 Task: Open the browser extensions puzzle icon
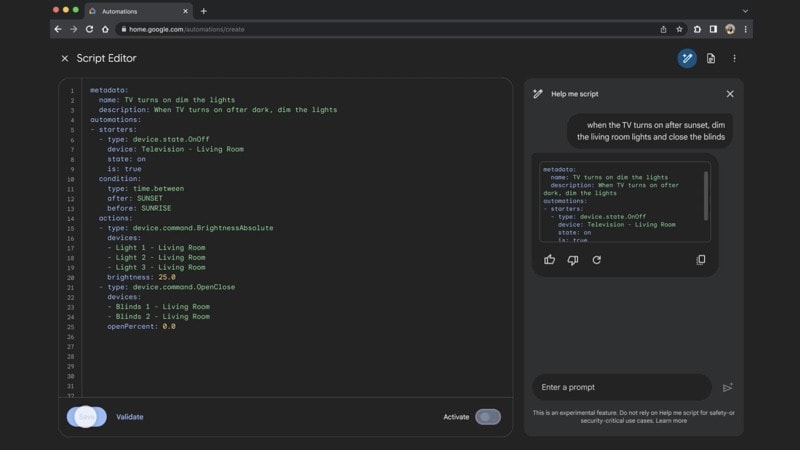(x=697, y=29)
